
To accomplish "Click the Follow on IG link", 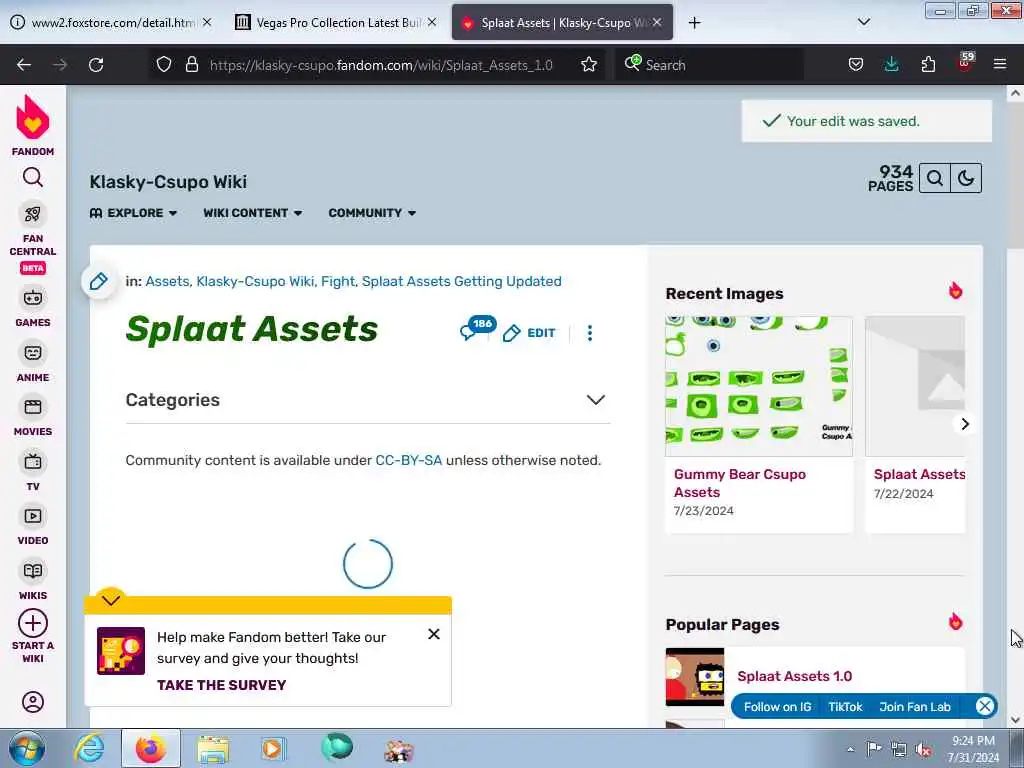I will [777, 707].
